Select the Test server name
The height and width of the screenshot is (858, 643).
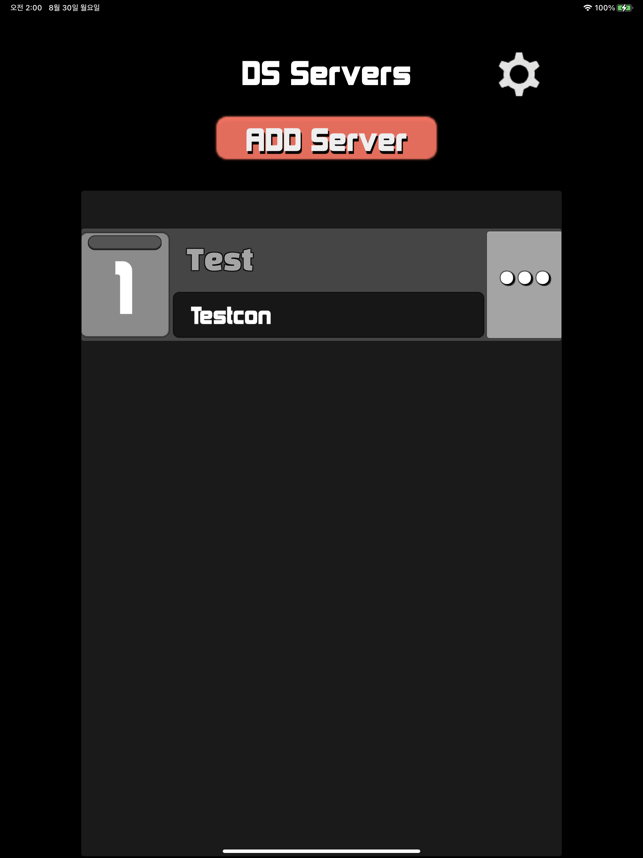click(220, 260)
